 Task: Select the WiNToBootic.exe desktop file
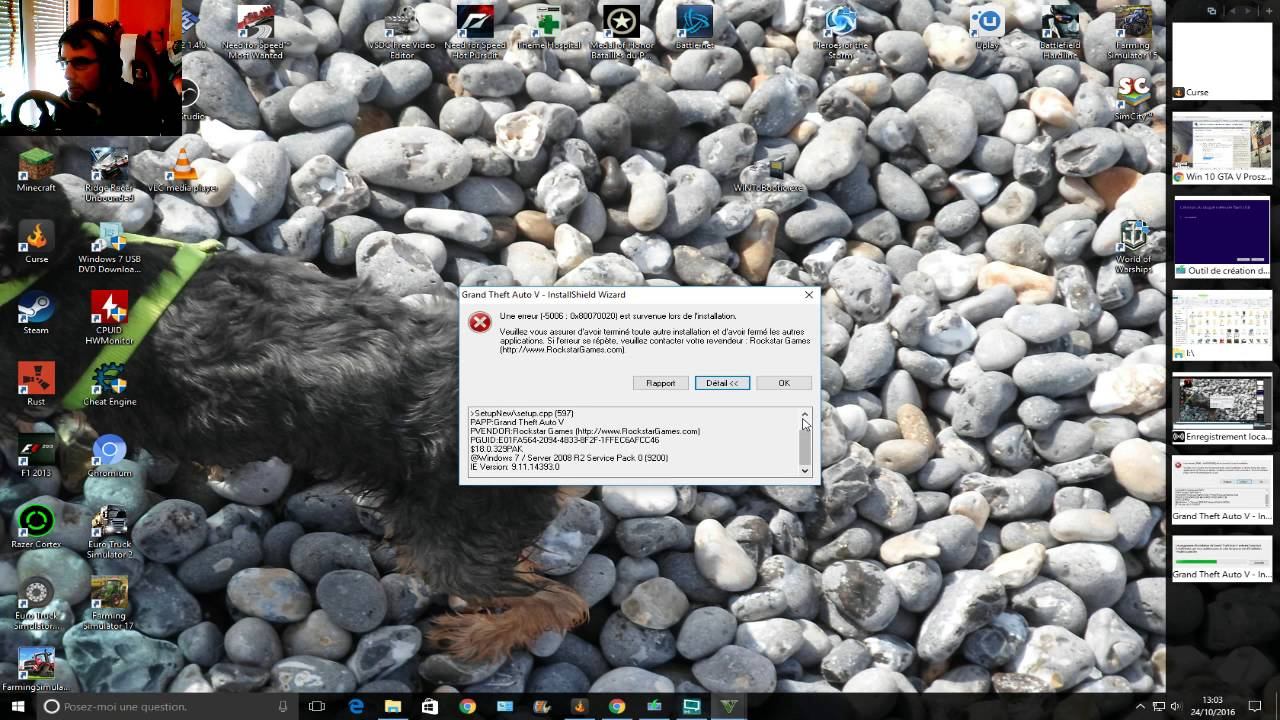(768, 176)
